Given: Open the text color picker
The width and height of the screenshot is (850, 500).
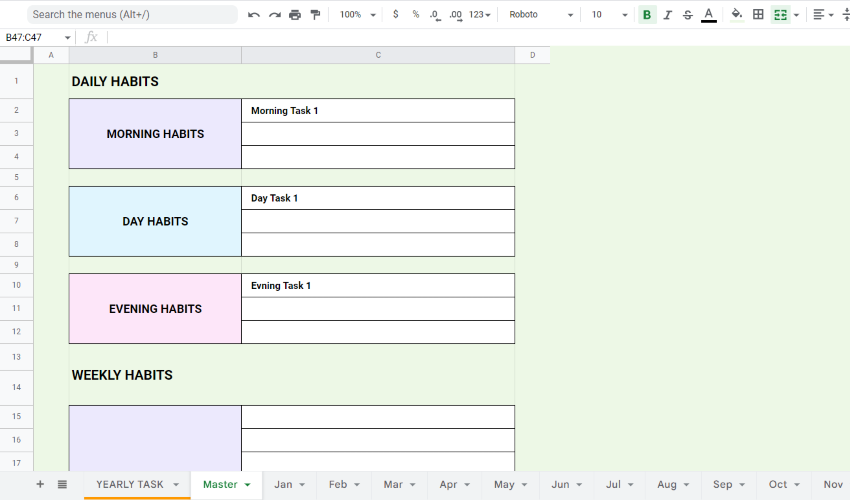Looking at the screenshot, I should click(709, 15).
